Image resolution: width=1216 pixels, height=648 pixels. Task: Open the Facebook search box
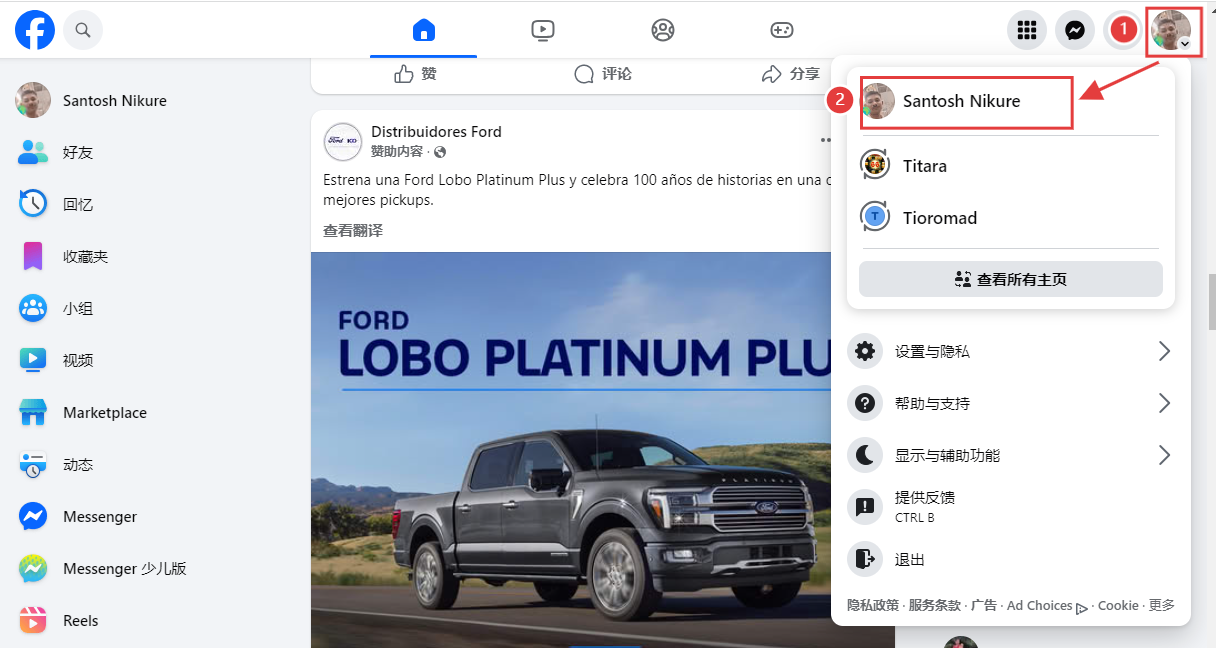83,30
